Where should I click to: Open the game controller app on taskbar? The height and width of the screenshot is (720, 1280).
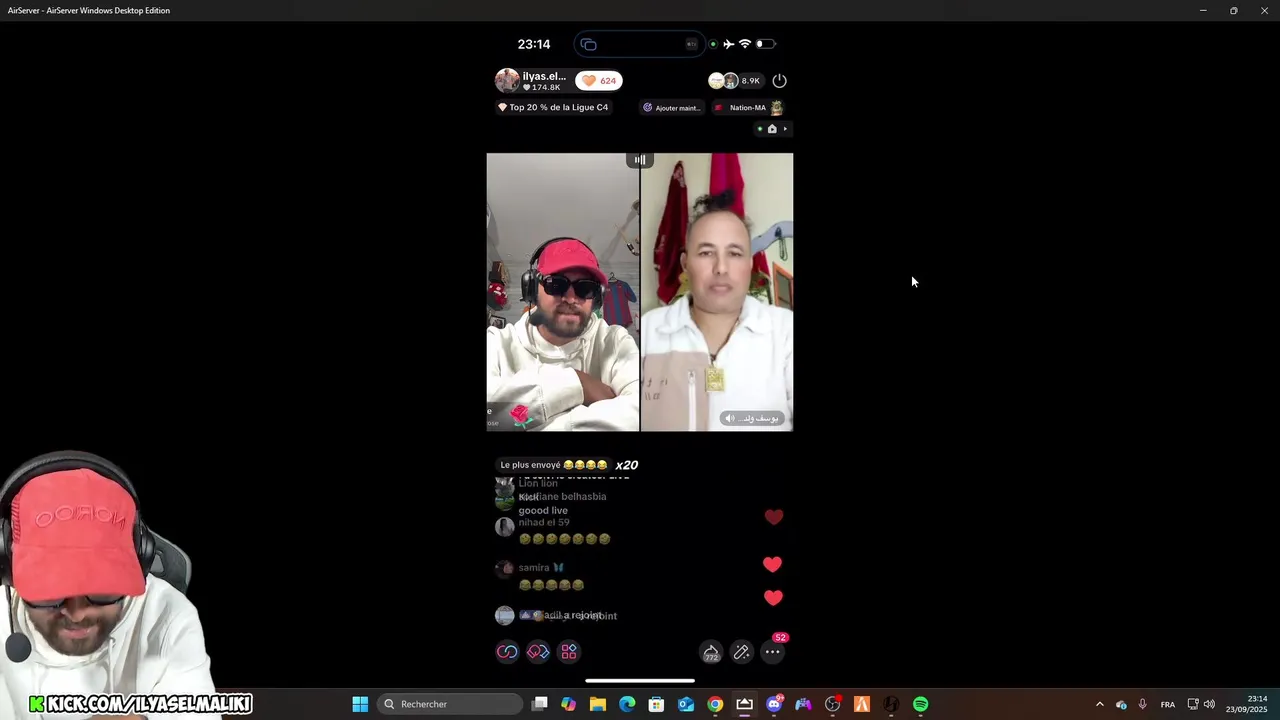pos(803,704)
